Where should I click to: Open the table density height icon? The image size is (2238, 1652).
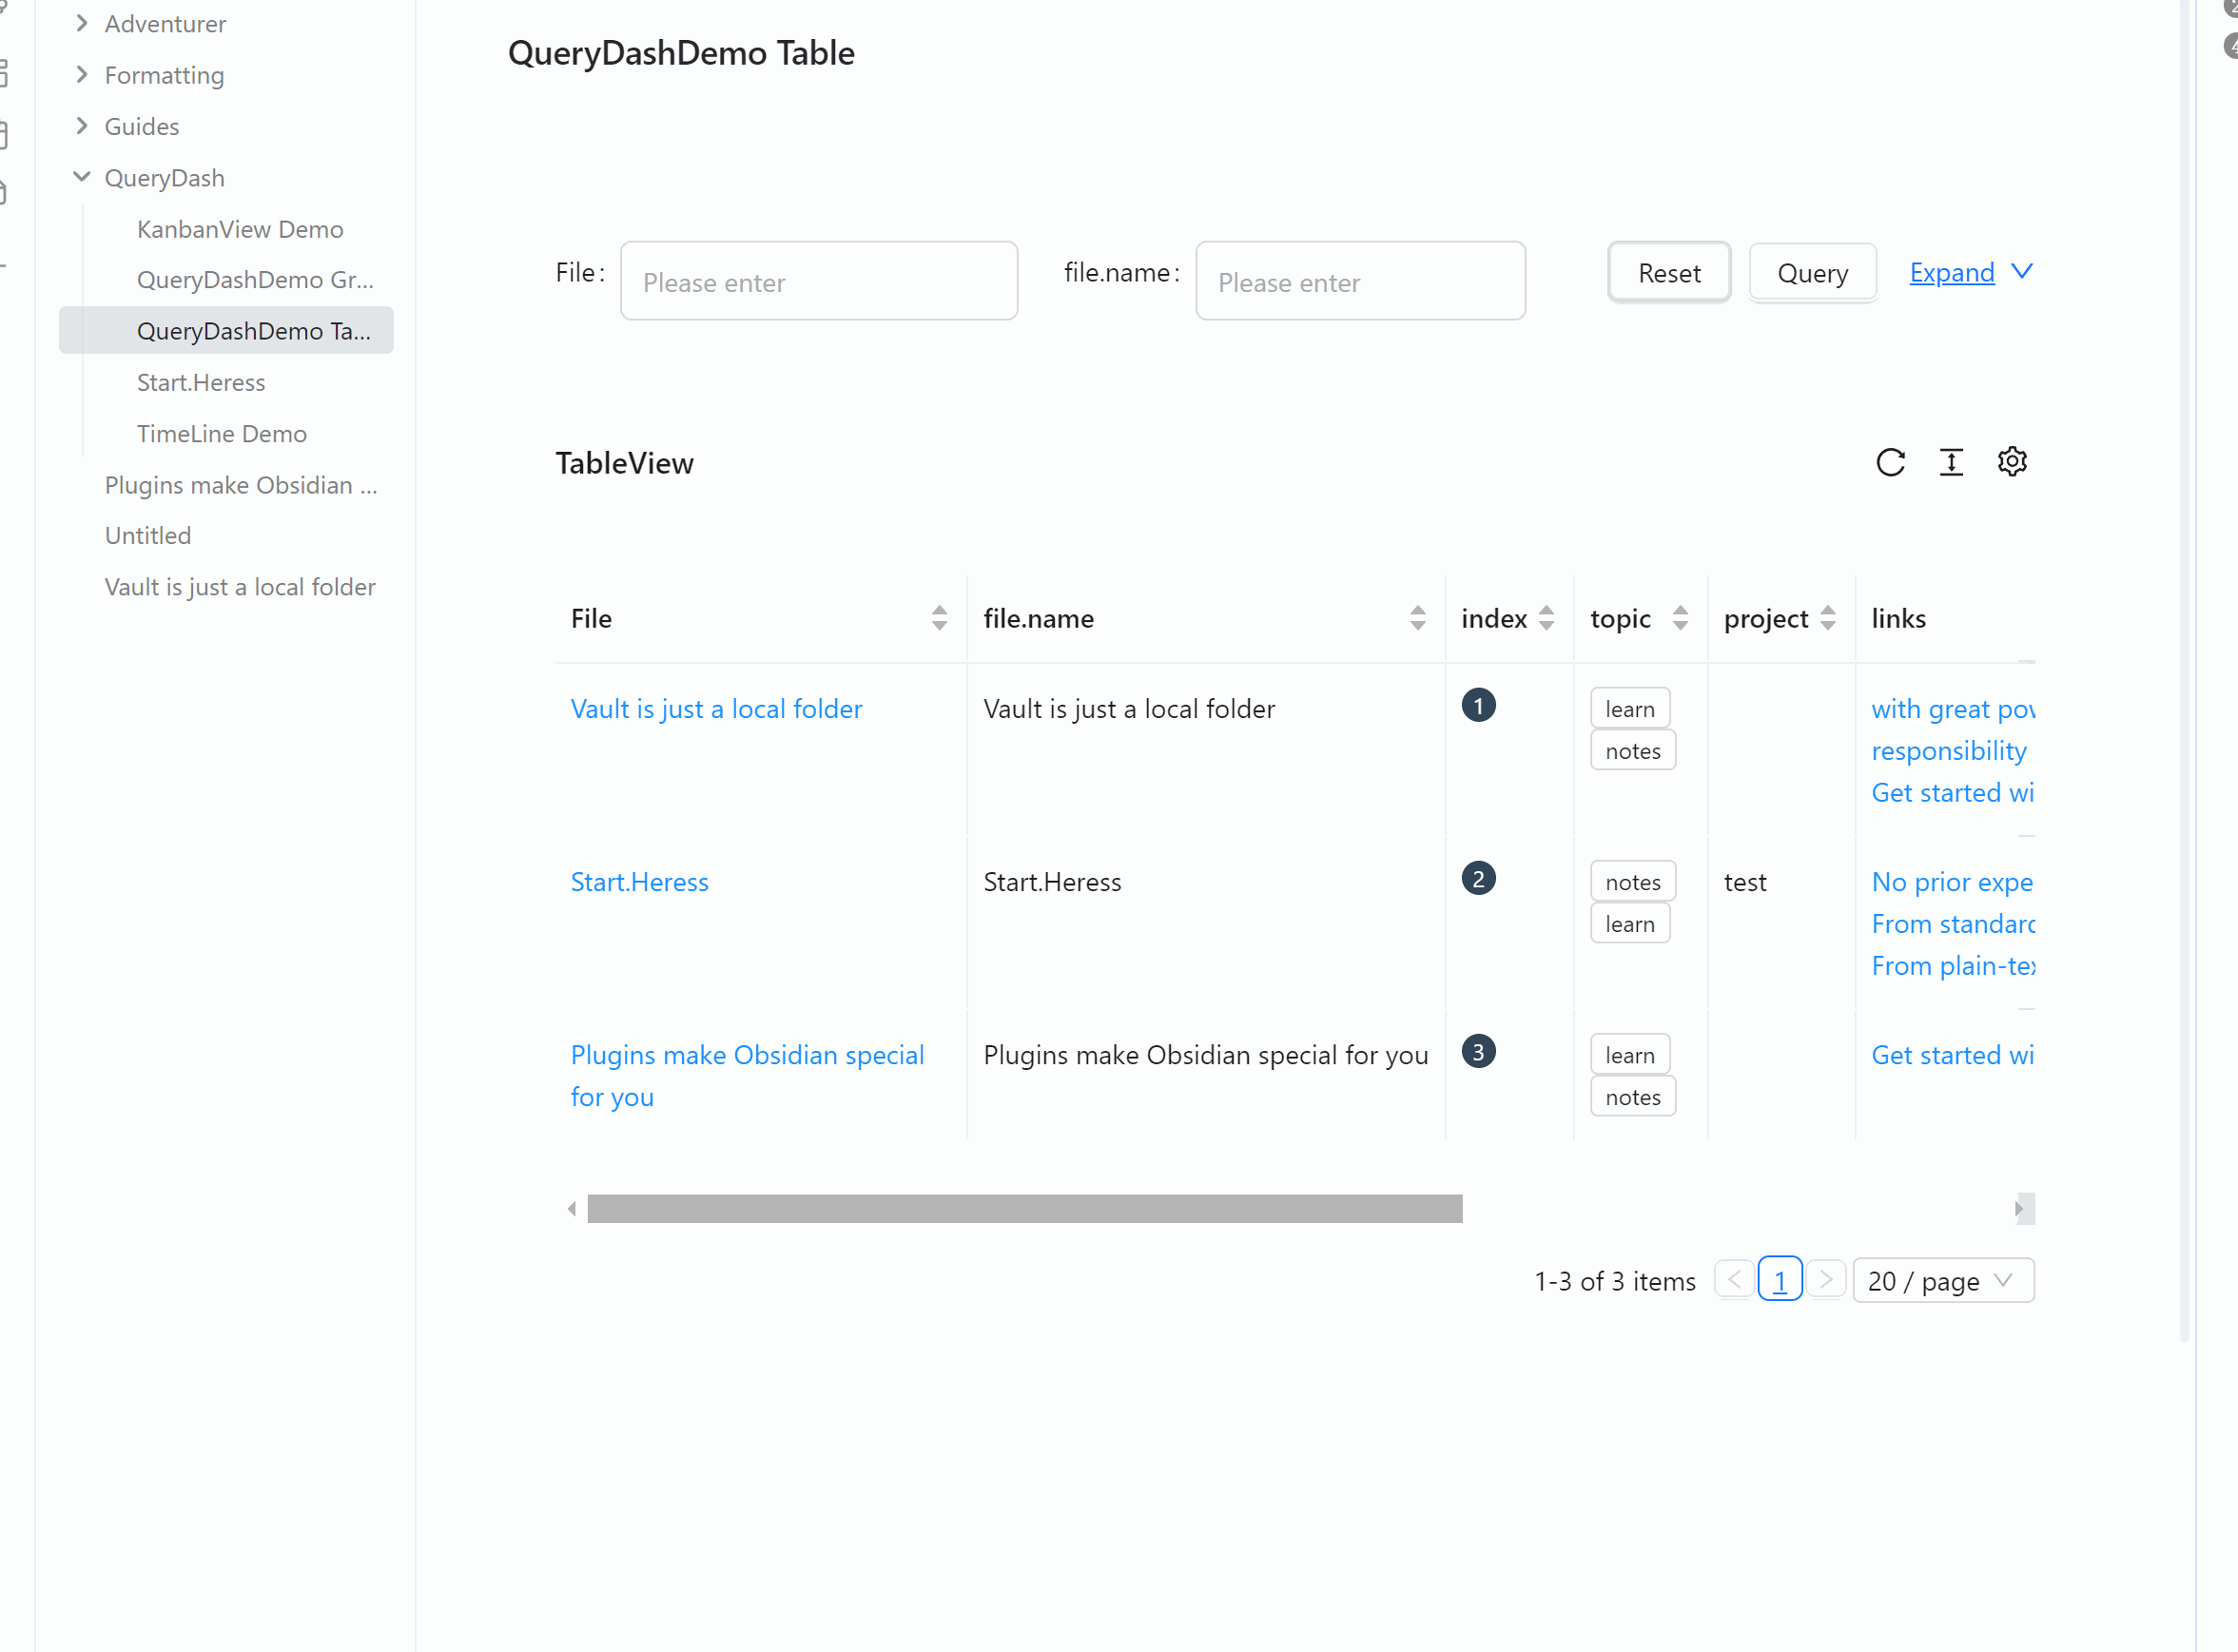[x=1951, y=462]
